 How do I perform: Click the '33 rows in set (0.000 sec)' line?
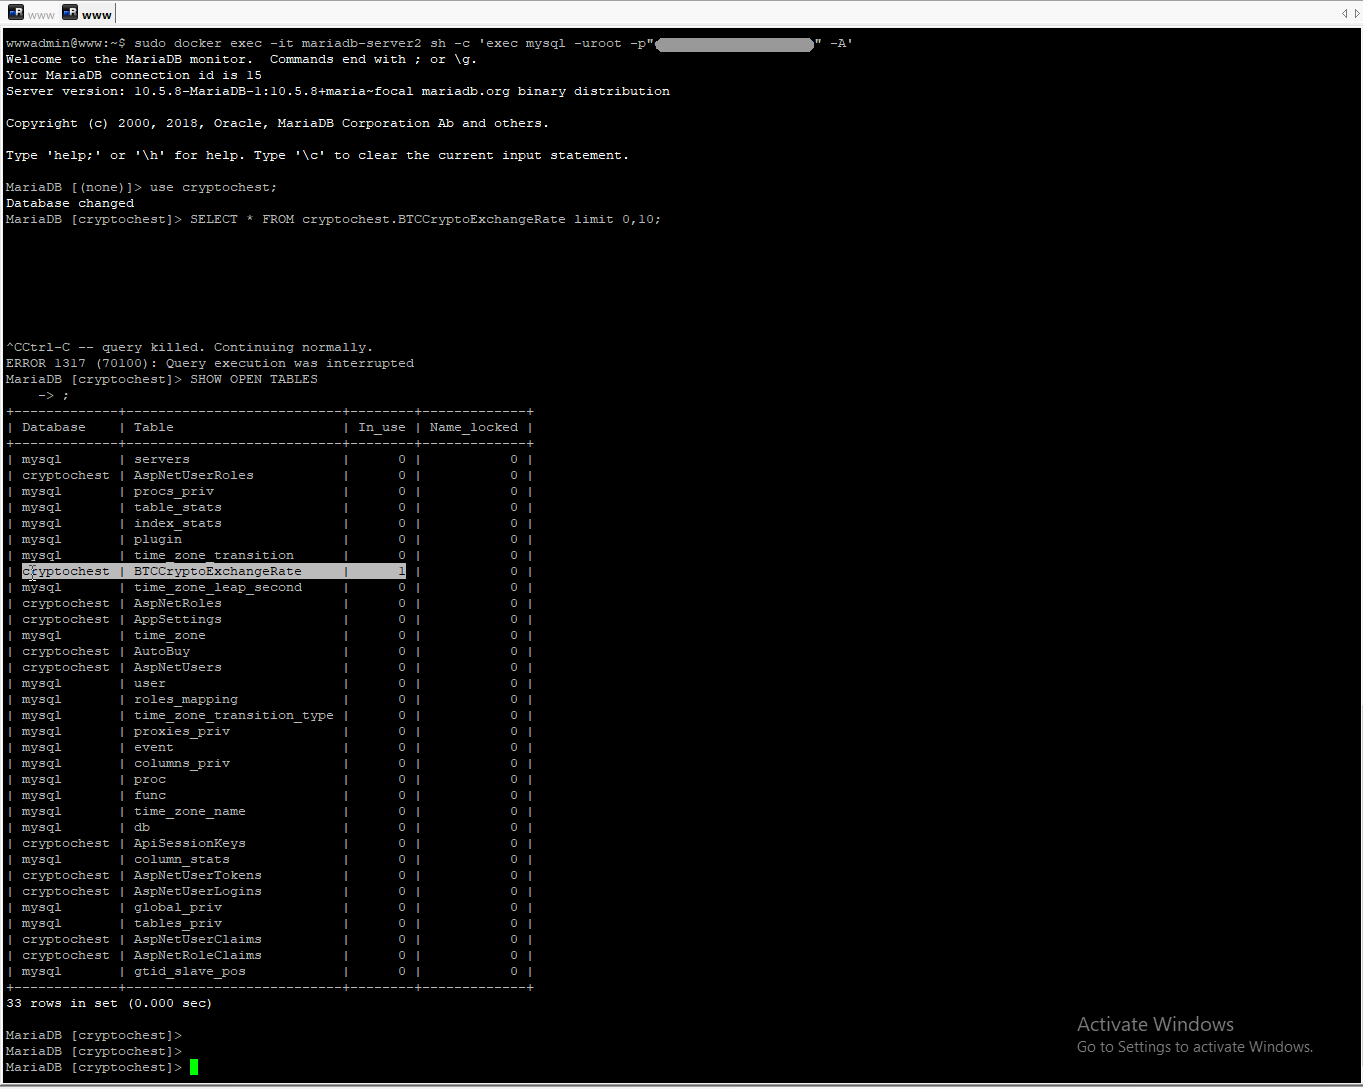coord(109,1003)
